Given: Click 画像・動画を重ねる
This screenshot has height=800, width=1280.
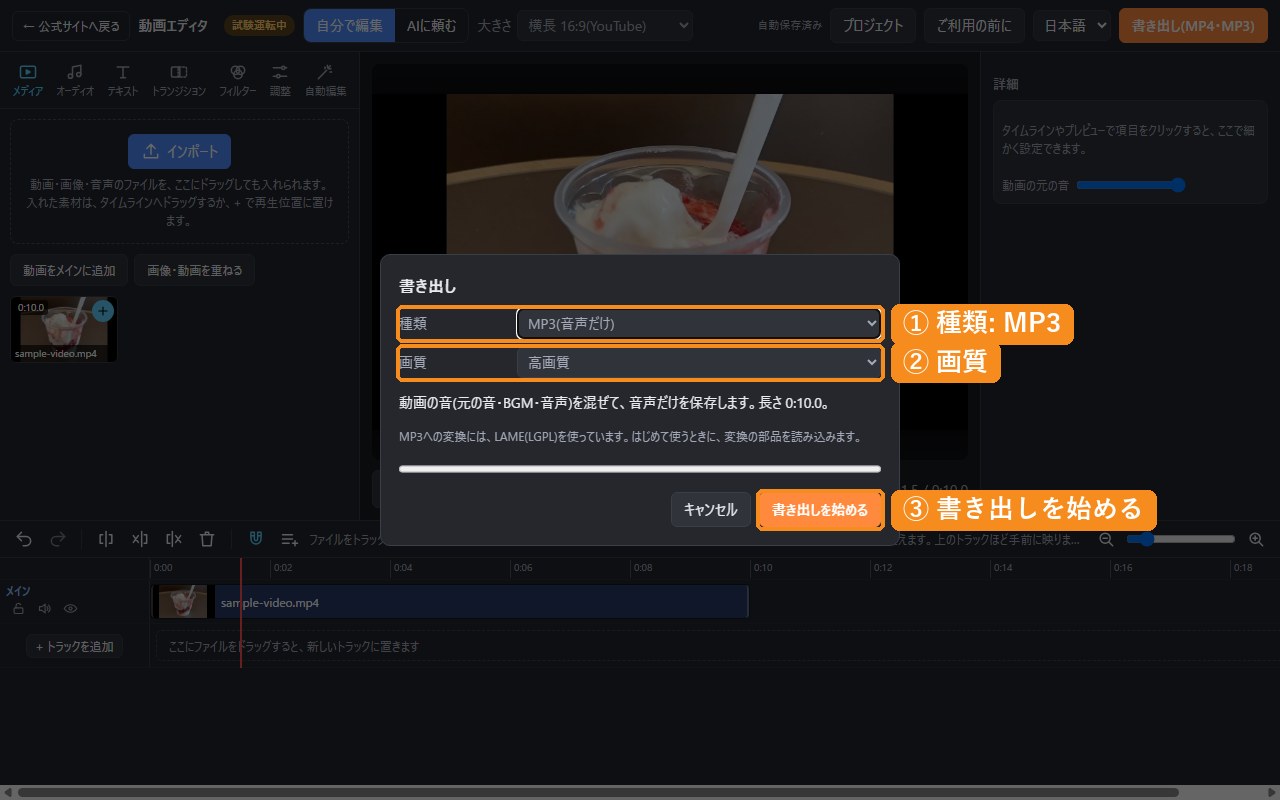Looking at the screenshot, I should 194,270.
